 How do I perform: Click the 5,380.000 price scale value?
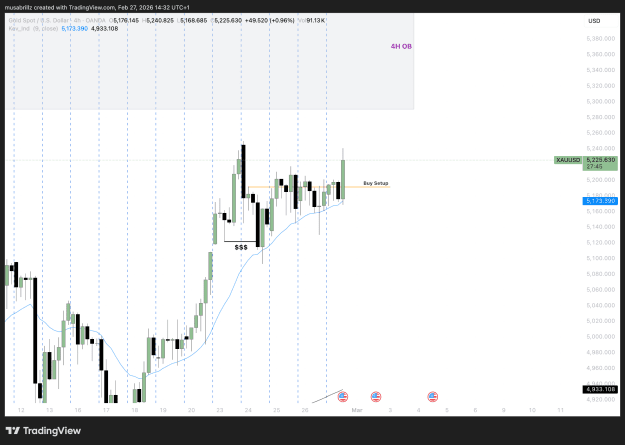click(600, 39)
